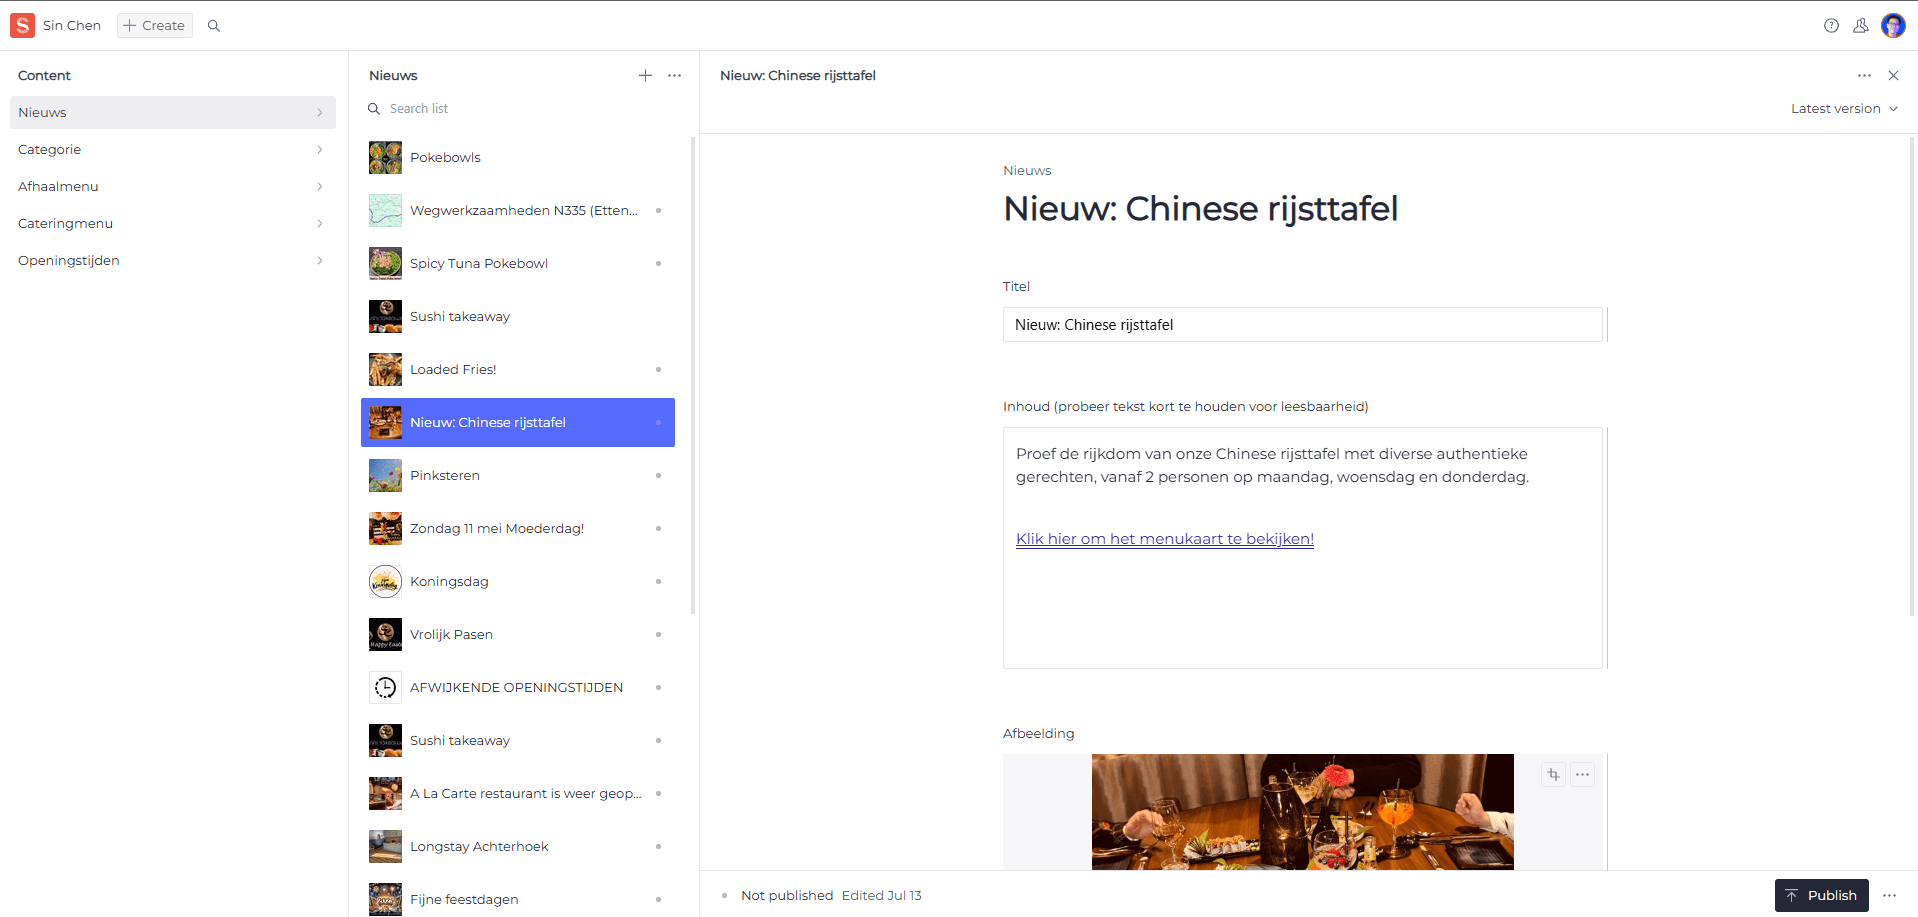Follow the 'Klik hier om het menukaart' link
Image resolution: width=1918 pixels, height=917 pixels.
pos(1164,539)
